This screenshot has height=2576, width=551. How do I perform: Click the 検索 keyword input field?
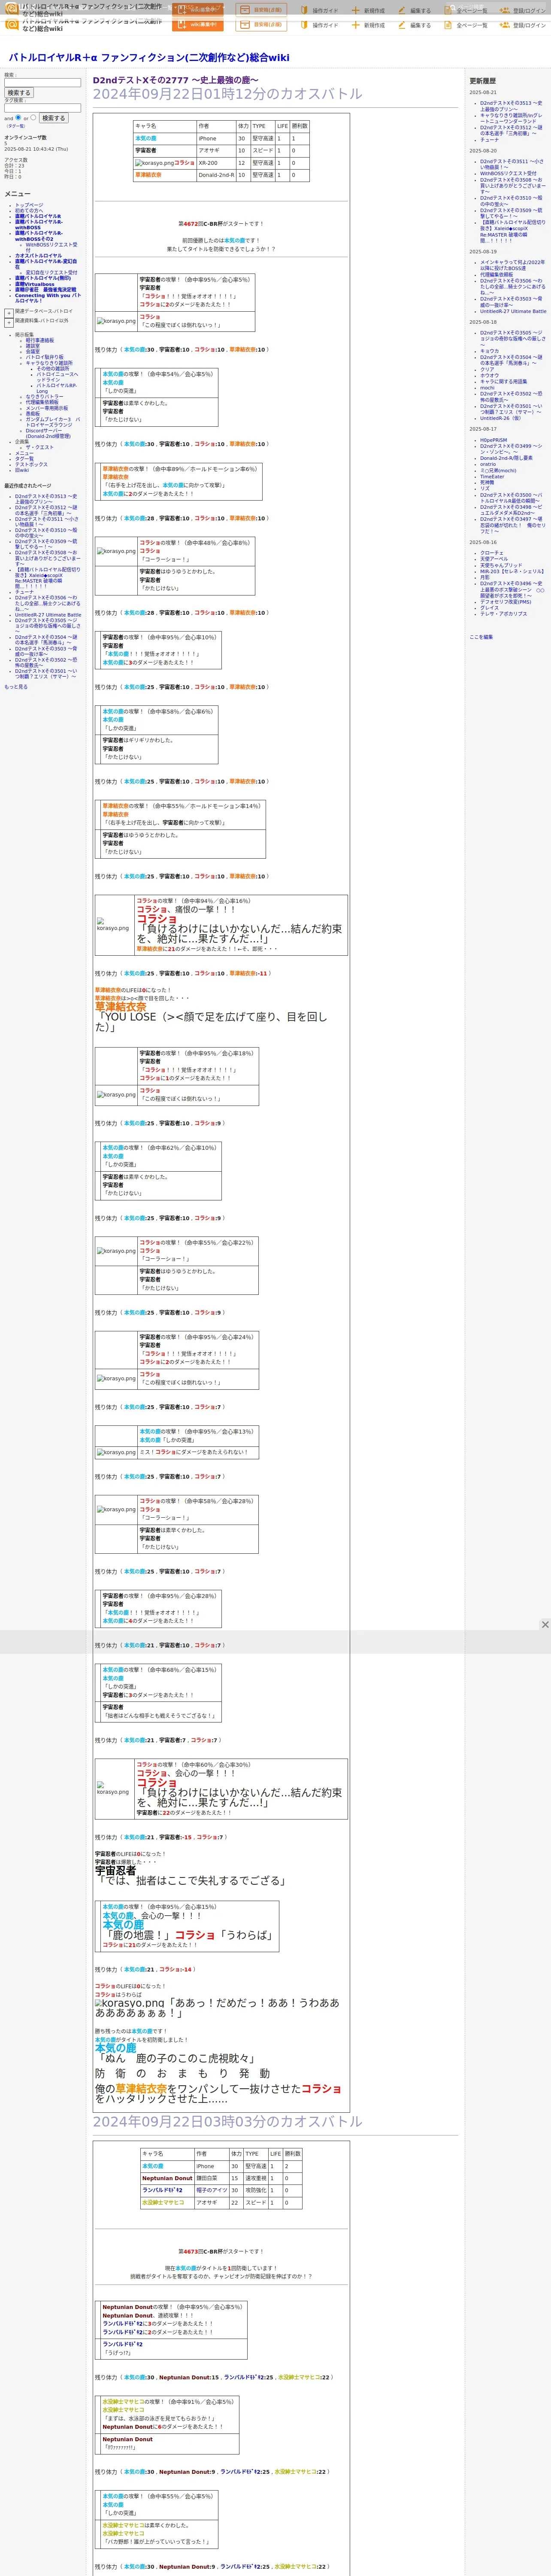[x=42, y=83]
